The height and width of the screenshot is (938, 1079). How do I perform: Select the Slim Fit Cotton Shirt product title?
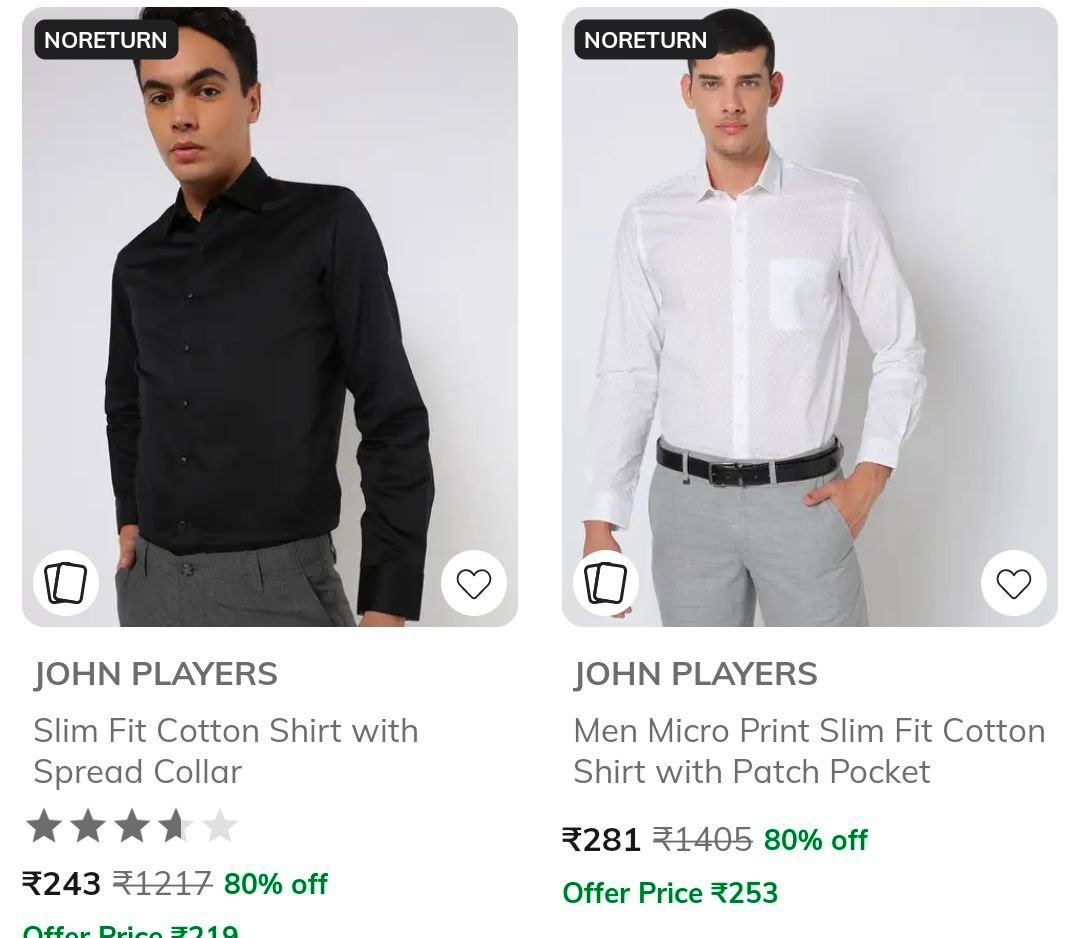pos(226,751)
